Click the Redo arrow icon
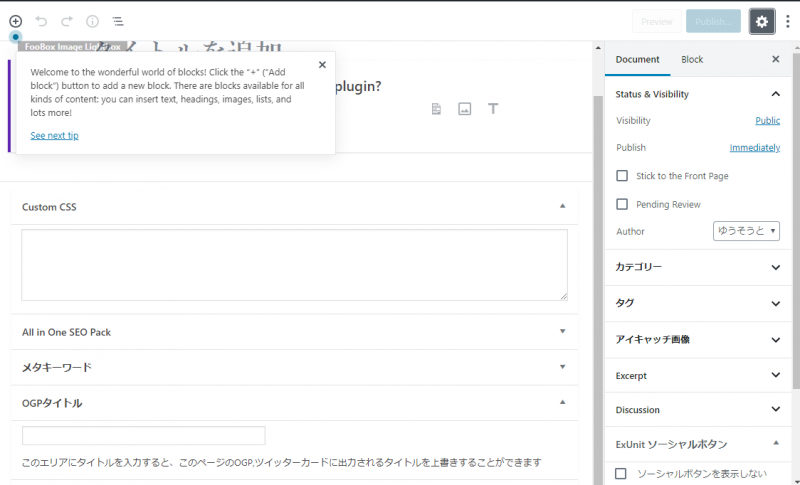 (x=67, y=20)
